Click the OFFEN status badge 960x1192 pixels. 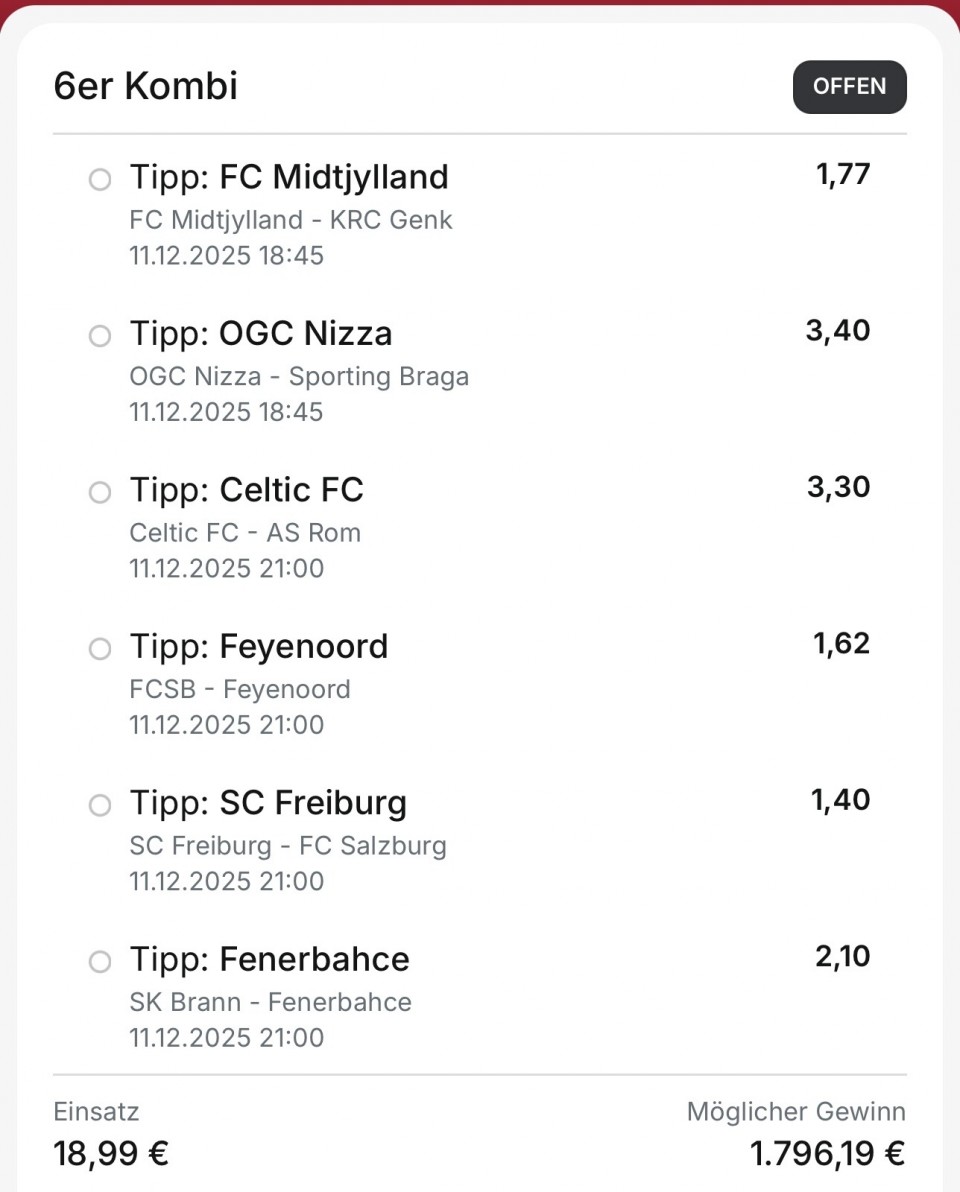(849, 87)
